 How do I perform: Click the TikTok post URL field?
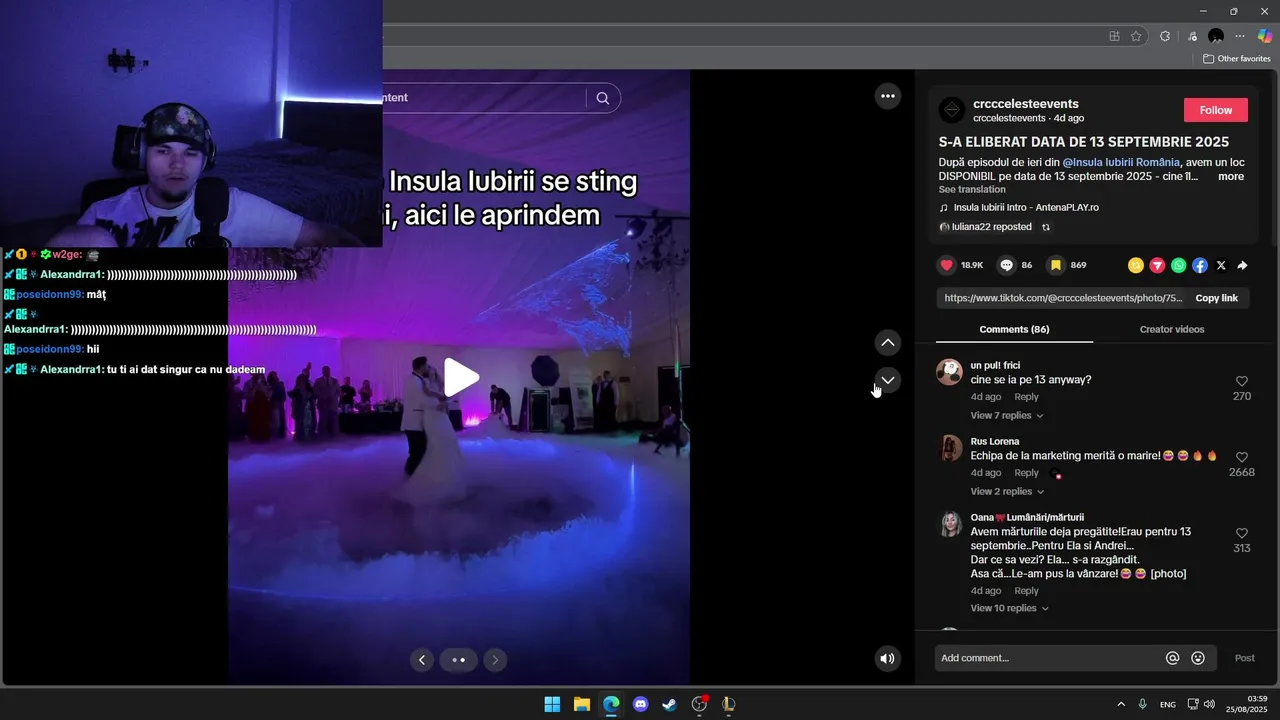coord(1062,298)
